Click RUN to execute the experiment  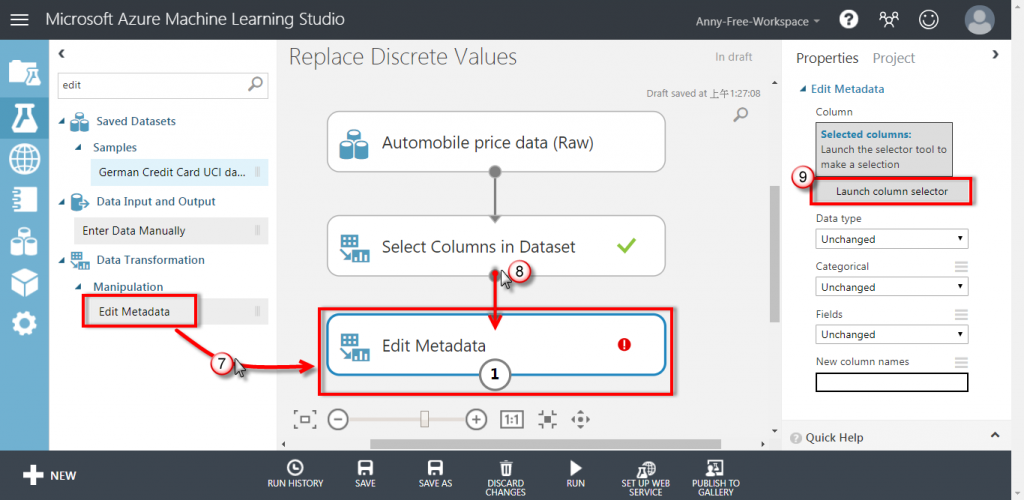click(575, 474)
